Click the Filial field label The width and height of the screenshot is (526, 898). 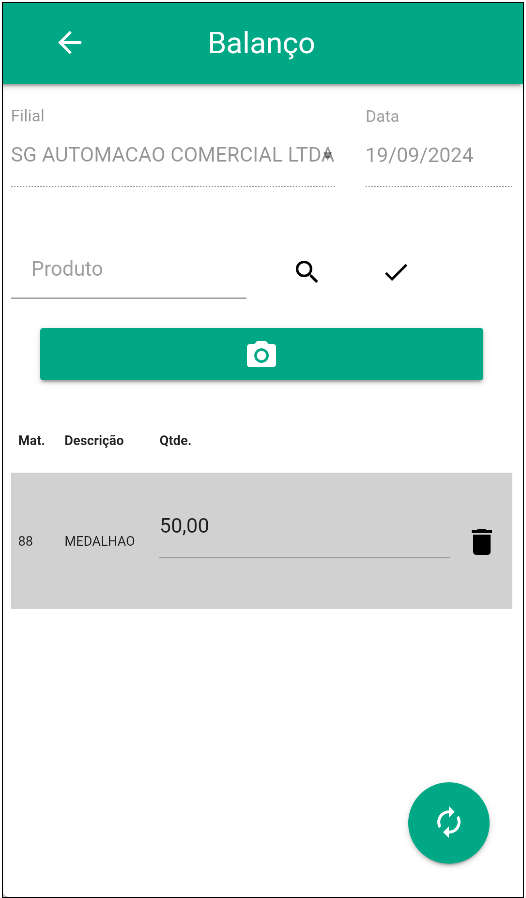click(28, 116)
